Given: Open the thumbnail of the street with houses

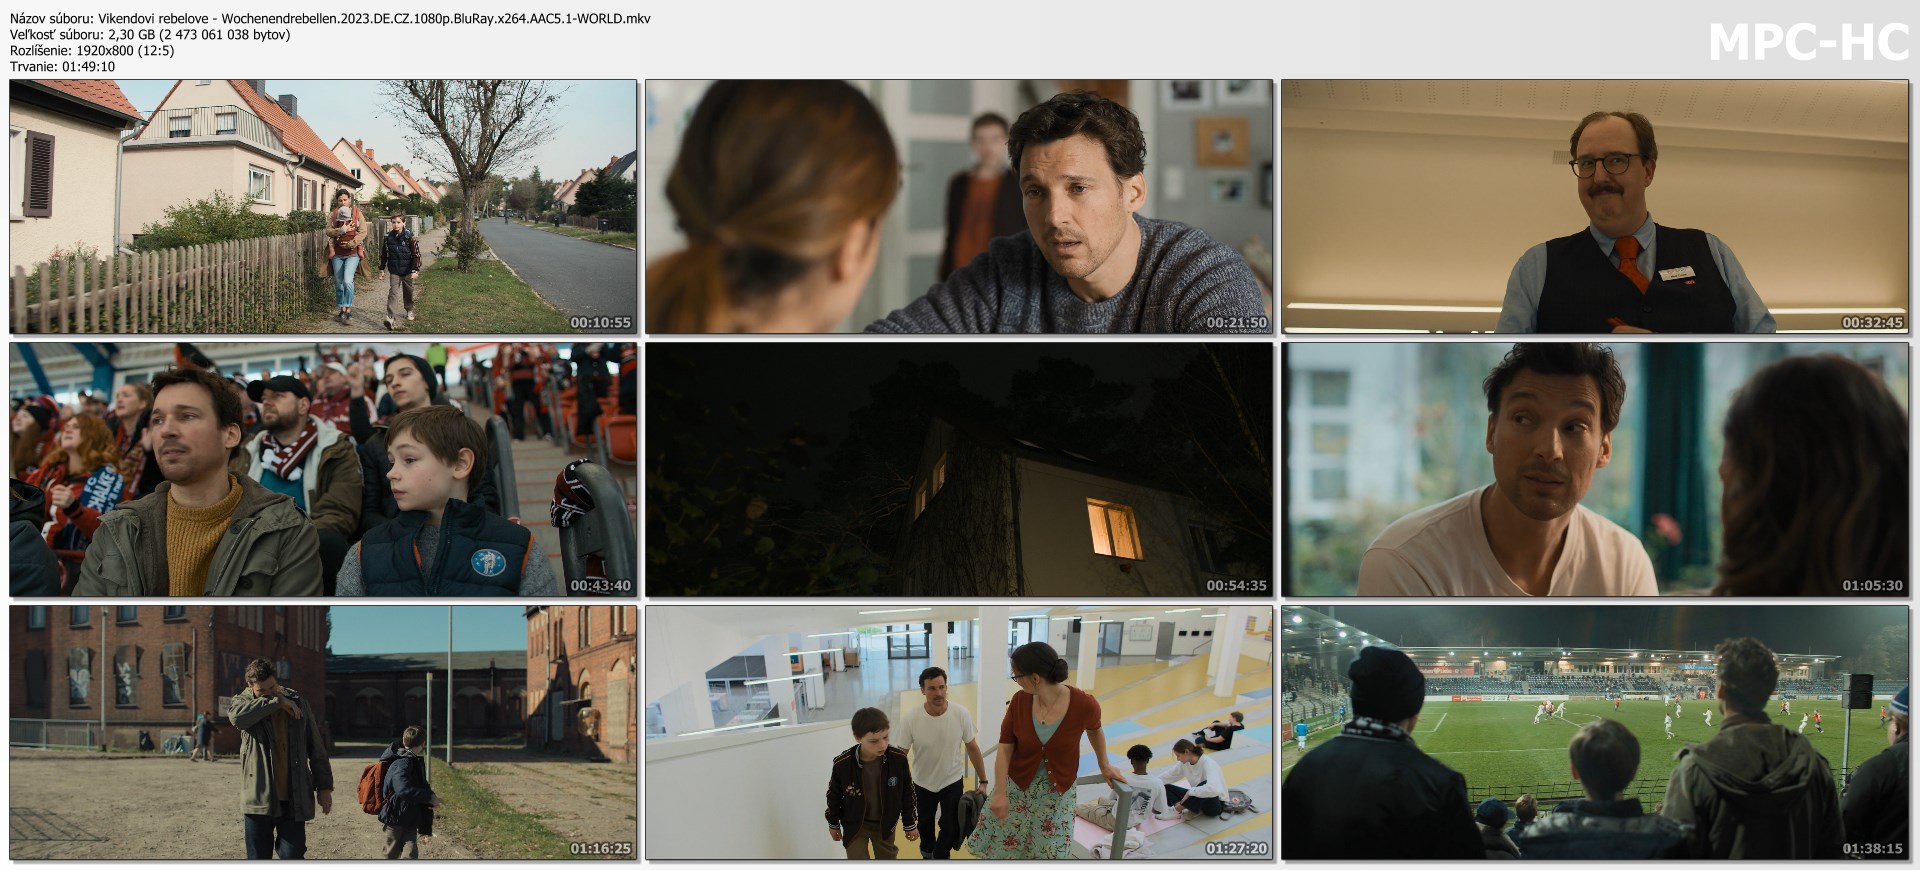Looking at the screenshot, I should pyautogui.click(x=323, y=206).
